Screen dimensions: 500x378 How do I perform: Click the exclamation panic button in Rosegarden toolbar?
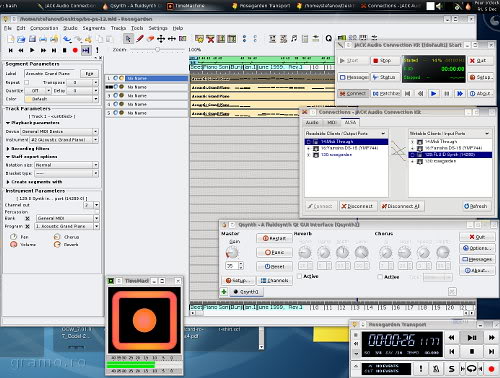coord(97,50)
